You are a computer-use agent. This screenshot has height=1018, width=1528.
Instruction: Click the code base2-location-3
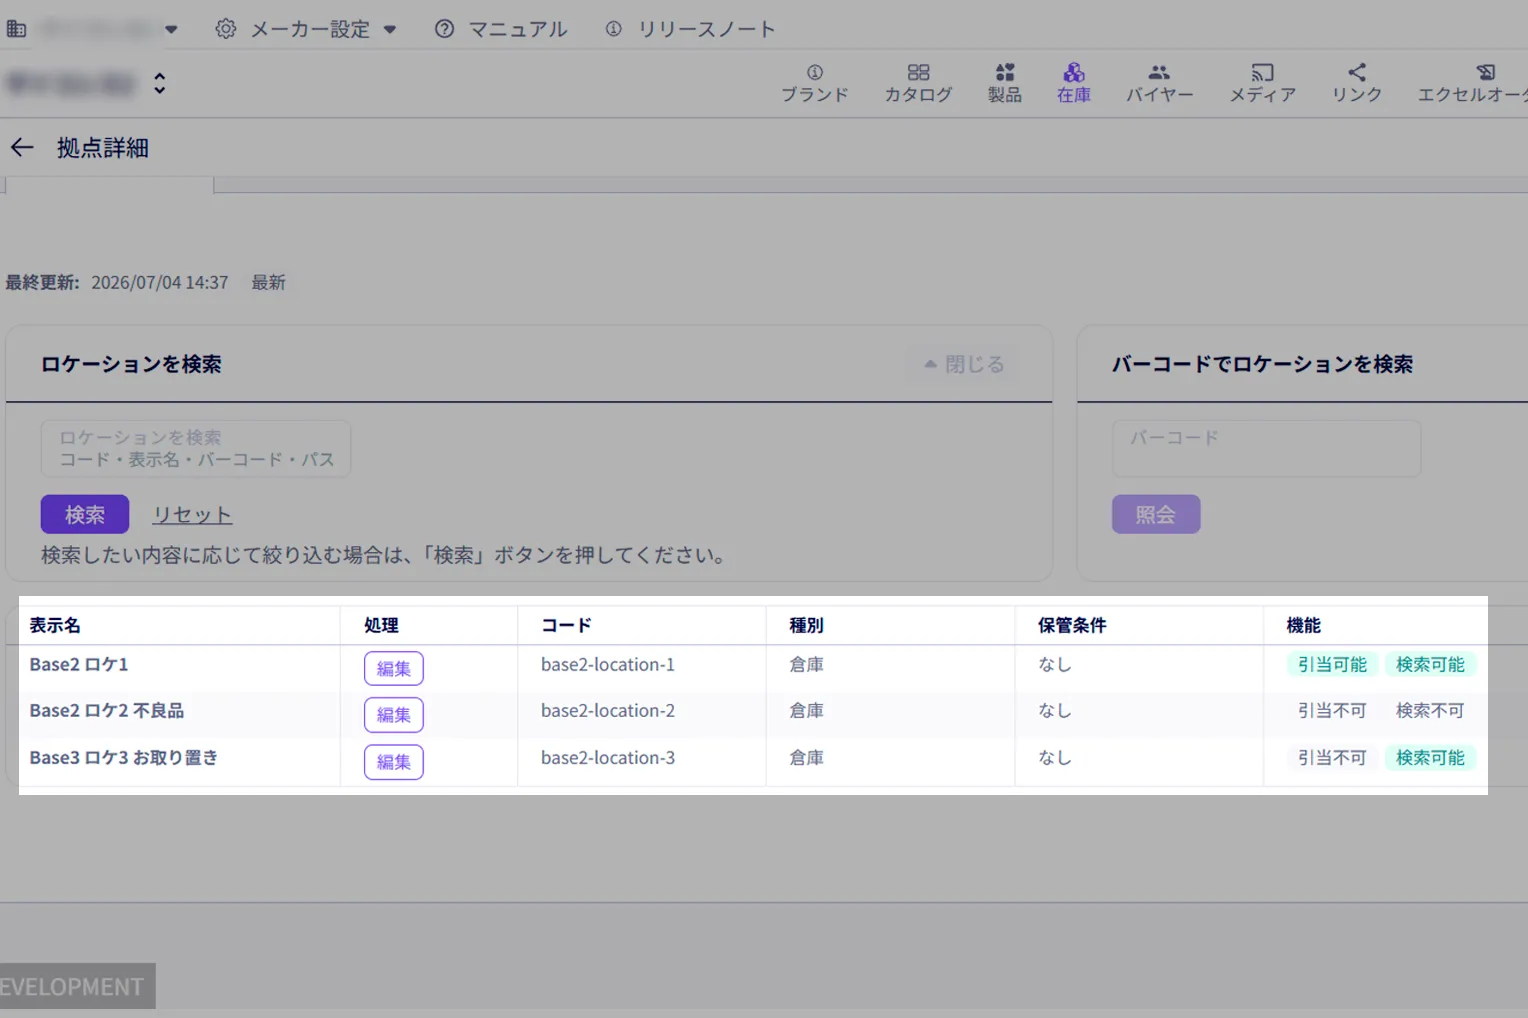(608, 758)
